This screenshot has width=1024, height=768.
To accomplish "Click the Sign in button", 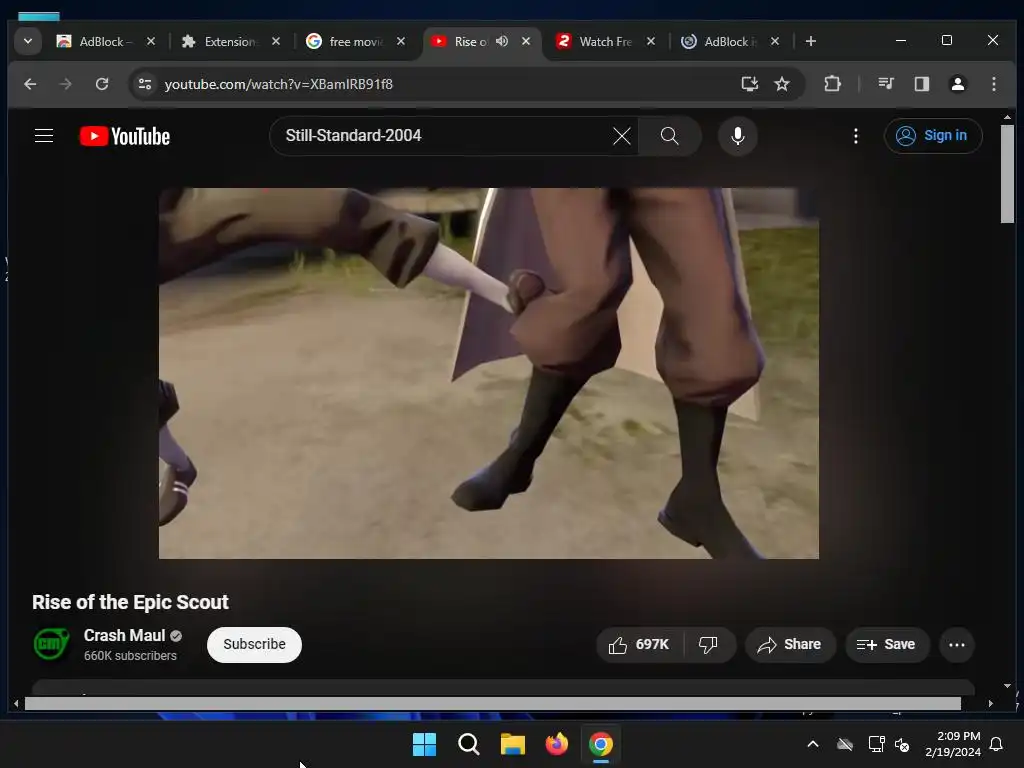I will point(933,136).
